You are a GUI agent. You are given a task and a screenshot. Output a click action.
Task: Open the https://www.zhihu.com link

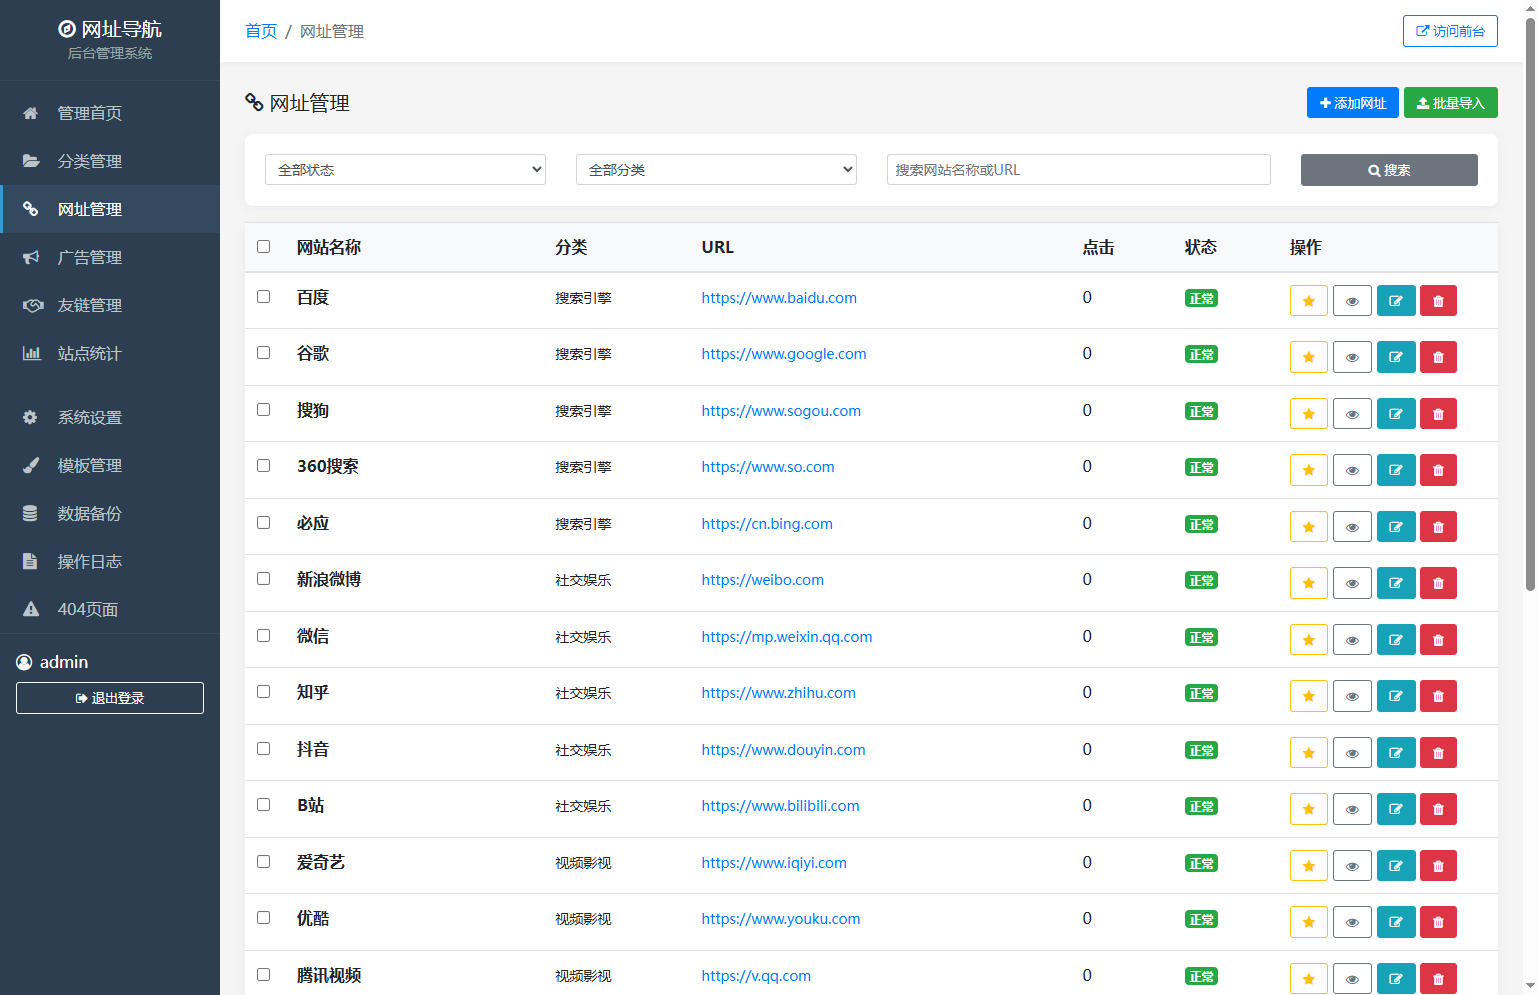click(778, 693)
